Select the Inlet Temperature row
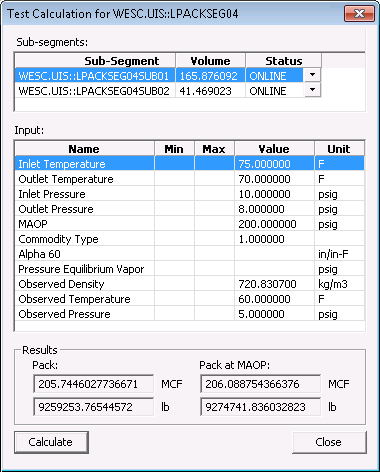Image resolution: width=380 pixels, height=472 pixels. click(x=190, y=164)
